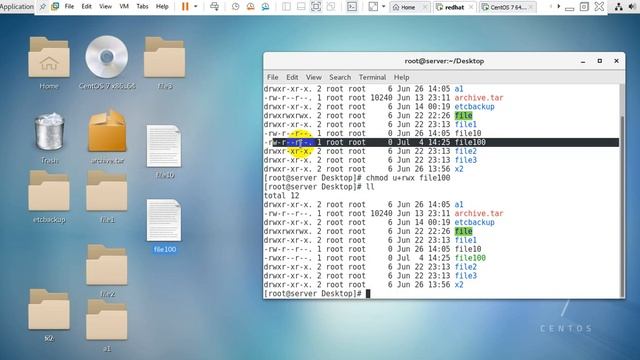Click the green file100 name in lower listing

coord(470,258)
